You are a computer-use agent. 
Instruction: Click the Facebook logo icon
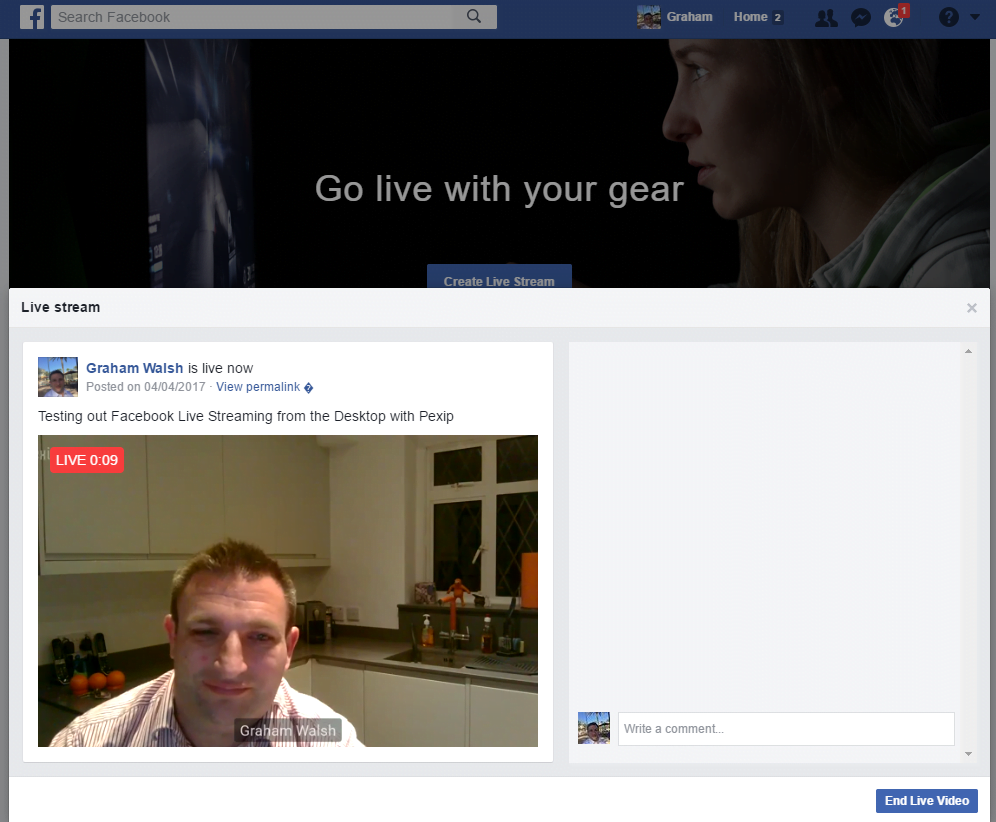(32, 17)
